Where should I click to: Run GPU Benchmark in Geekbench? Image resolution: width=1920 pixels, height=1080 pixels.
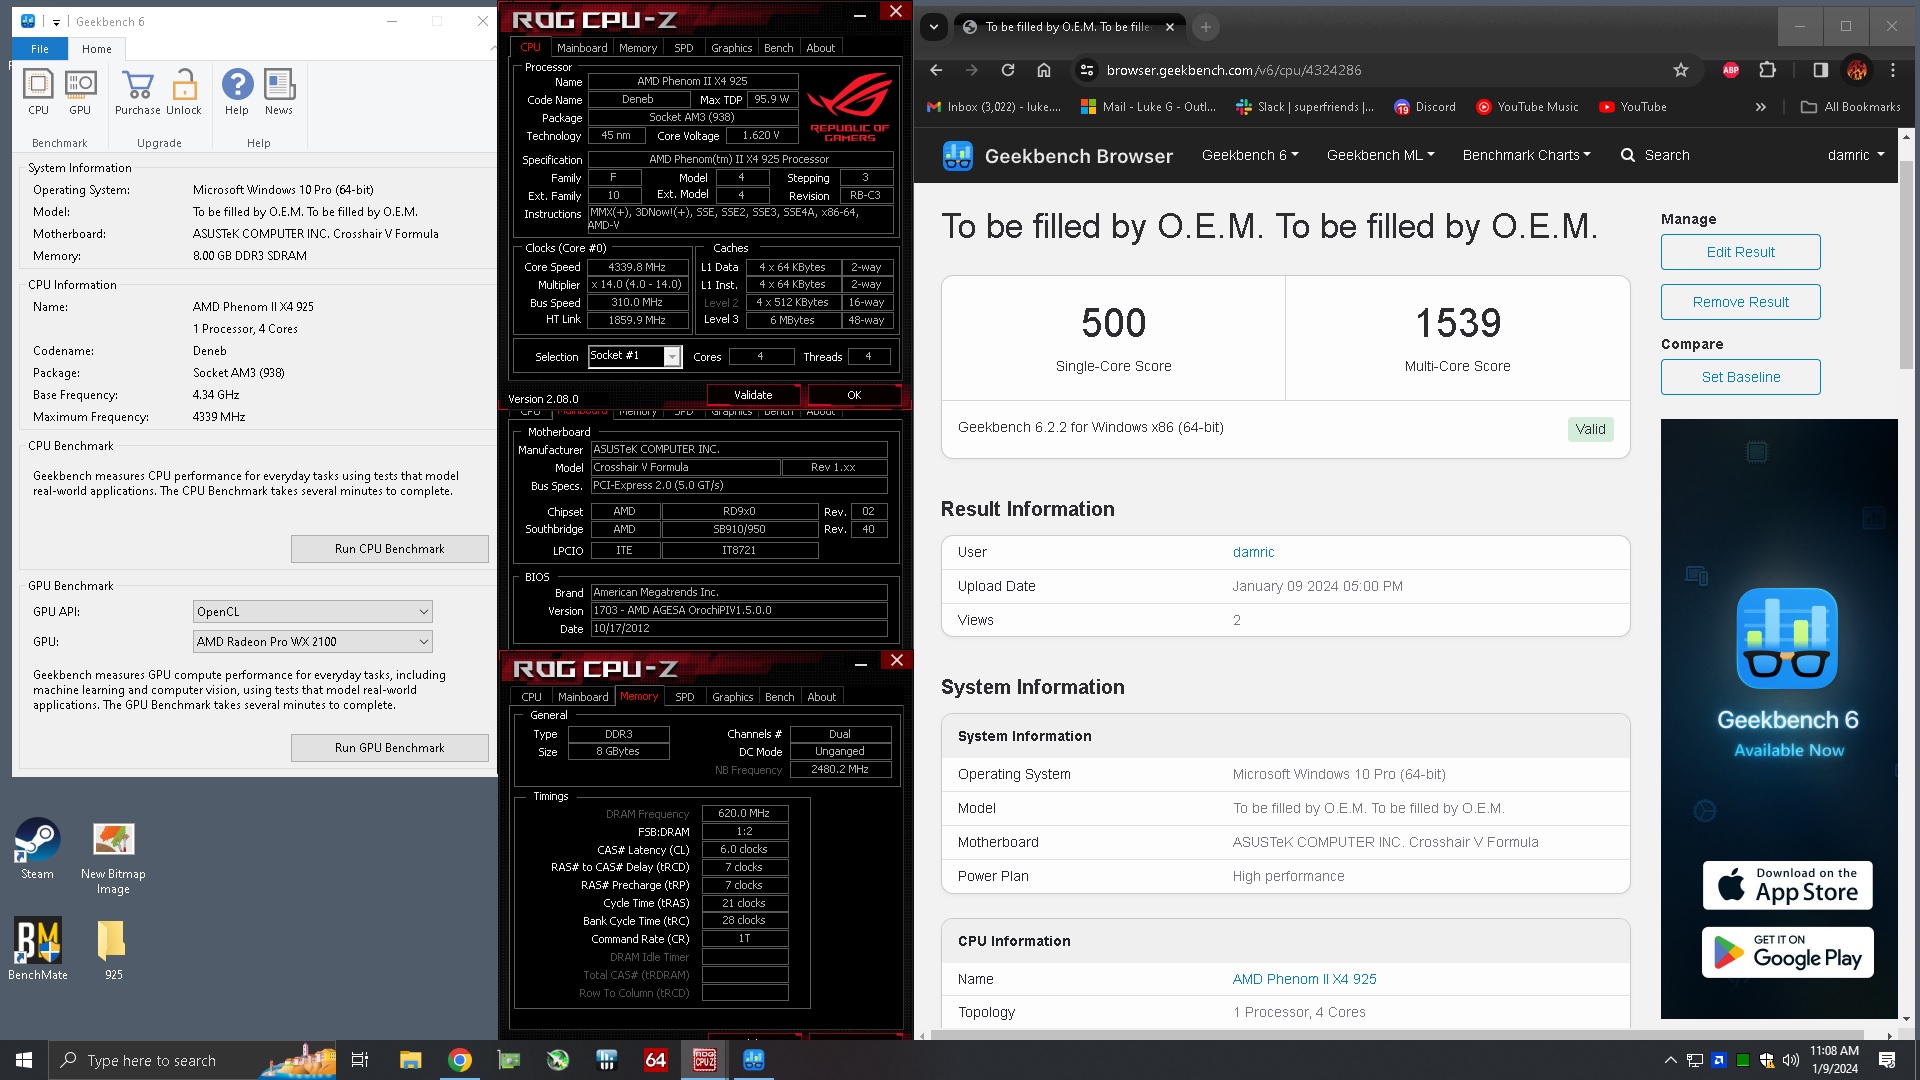[390, 748]
